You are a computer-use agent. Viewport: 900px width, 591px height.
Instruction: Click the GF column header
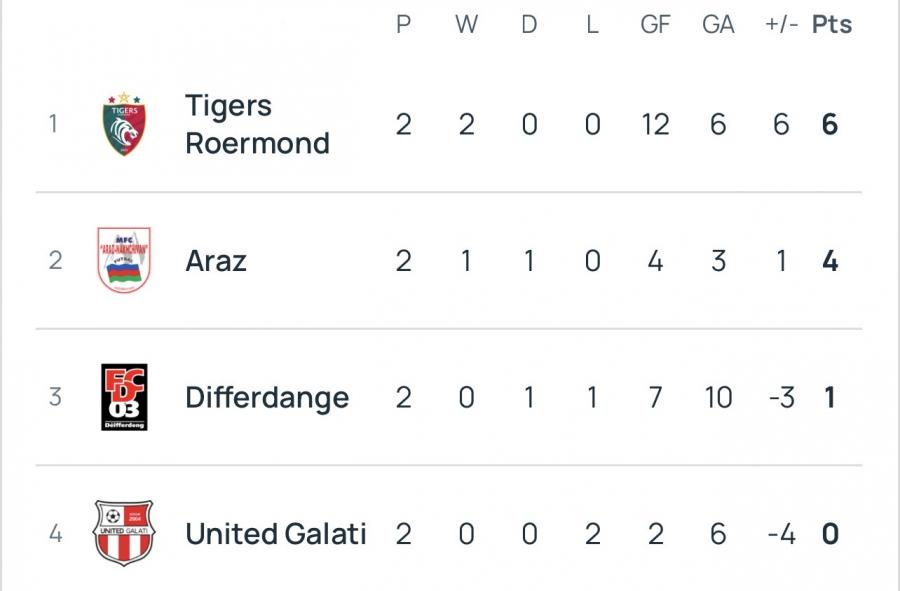pyautogui.click(x=655, y=25)
